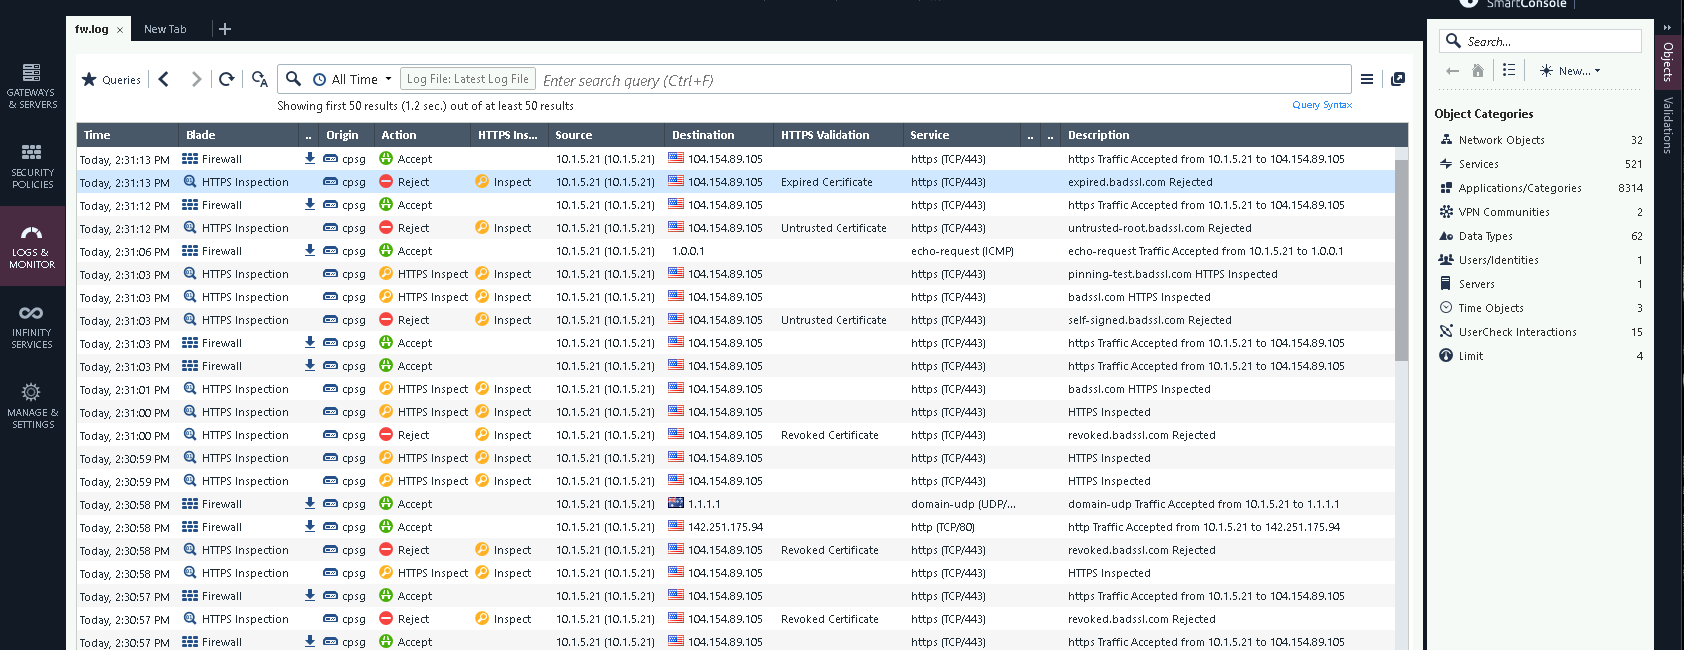The image size is (1684, 650).
Task: Select Network Objects category
Action: (x=1501, y=140)
